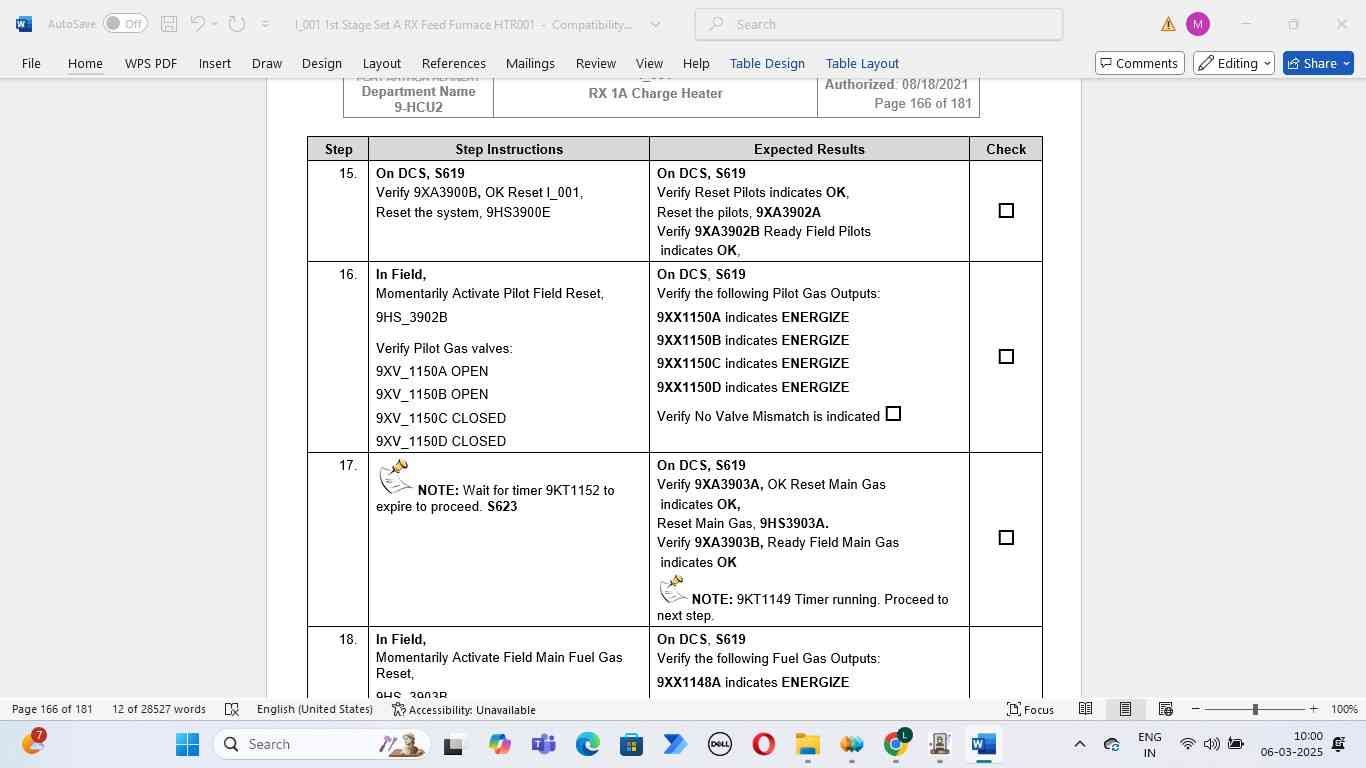
Task: Select Print Layout view icon
Action: [x=1125, y=709]
